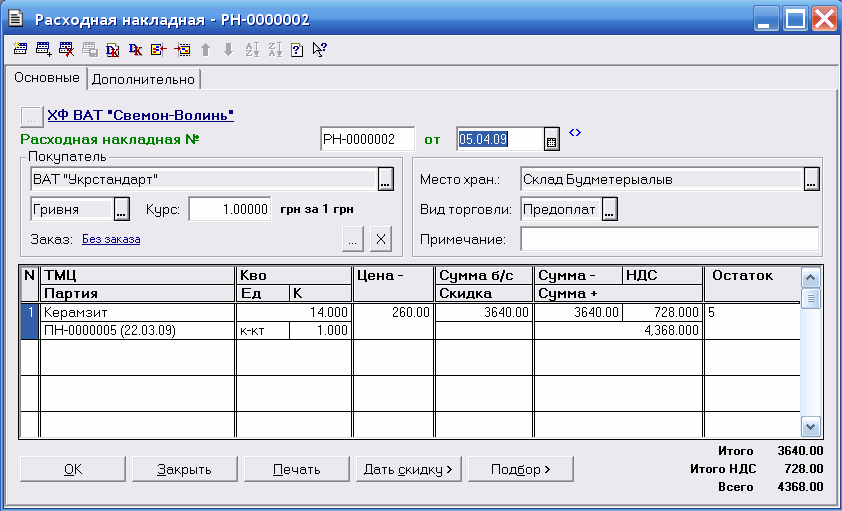Screen dimensions: 842x511
Task: Click the help question mark toolbar icon
Action: pyautogui.click(x=296, y=49)
